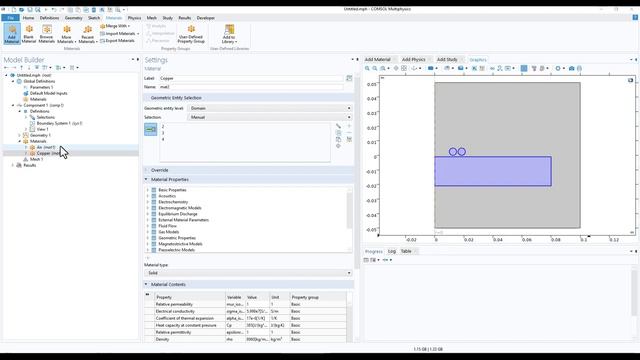This screenshot has width=640, height=360.
Task: Click the Name input field
Action: (x=251, y=87)
